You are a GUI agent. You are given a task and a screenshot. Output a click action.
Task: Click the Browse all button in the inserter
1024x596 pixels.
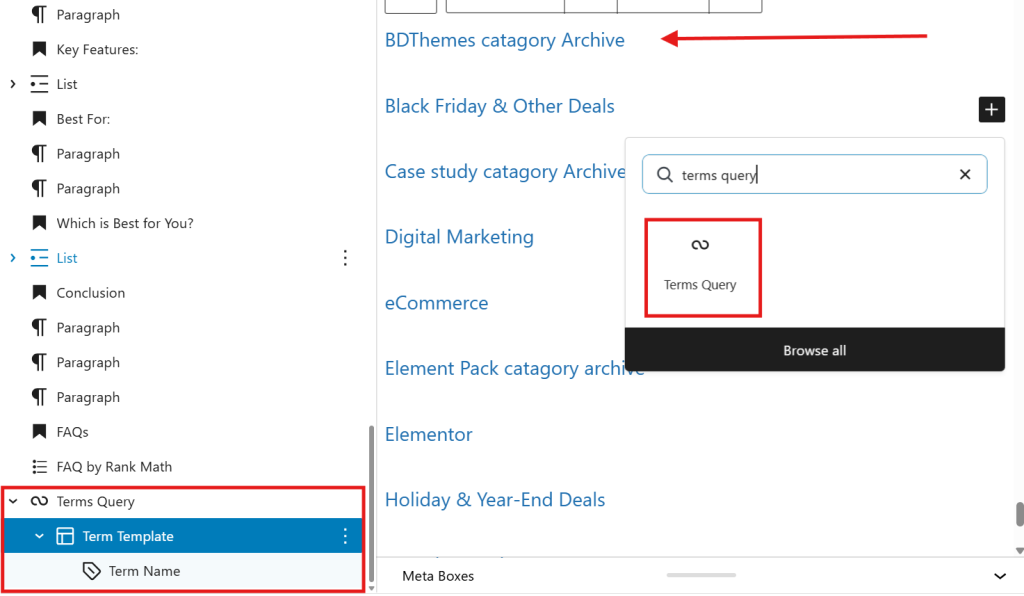pyautogui.click(x=814, y=349)
